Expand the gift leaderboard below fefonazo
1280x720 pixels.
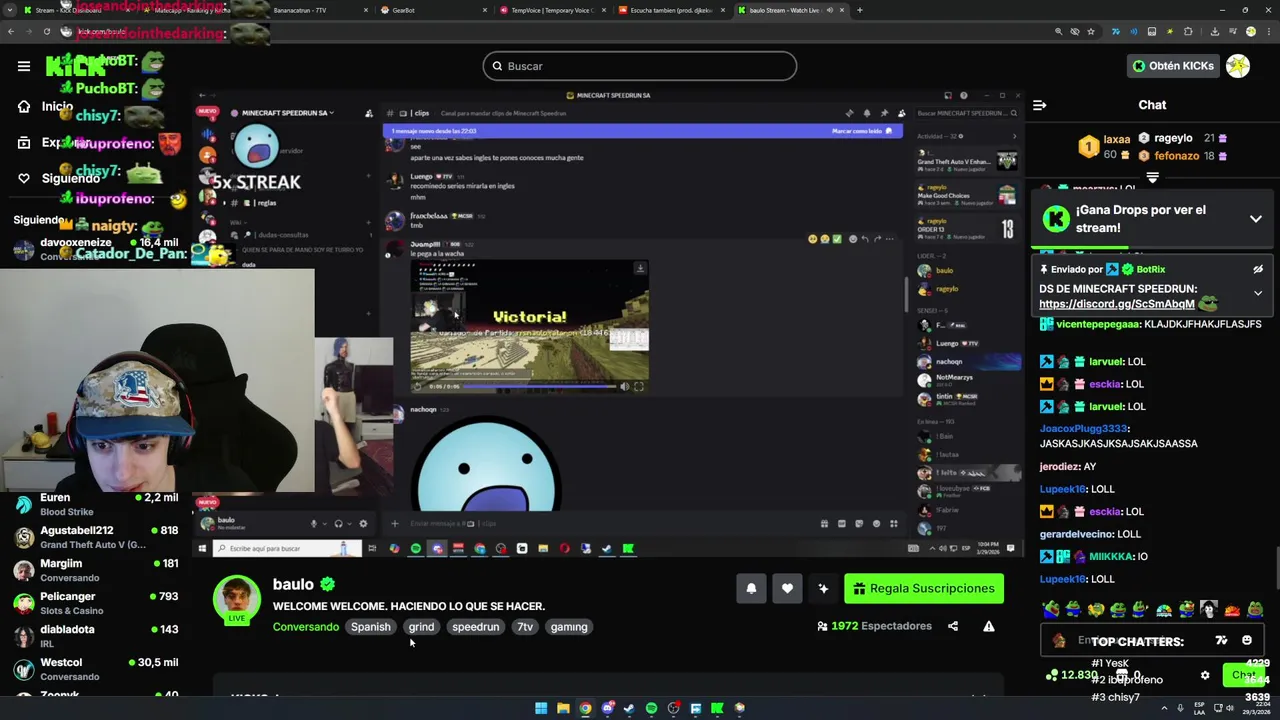(1152, 178)
